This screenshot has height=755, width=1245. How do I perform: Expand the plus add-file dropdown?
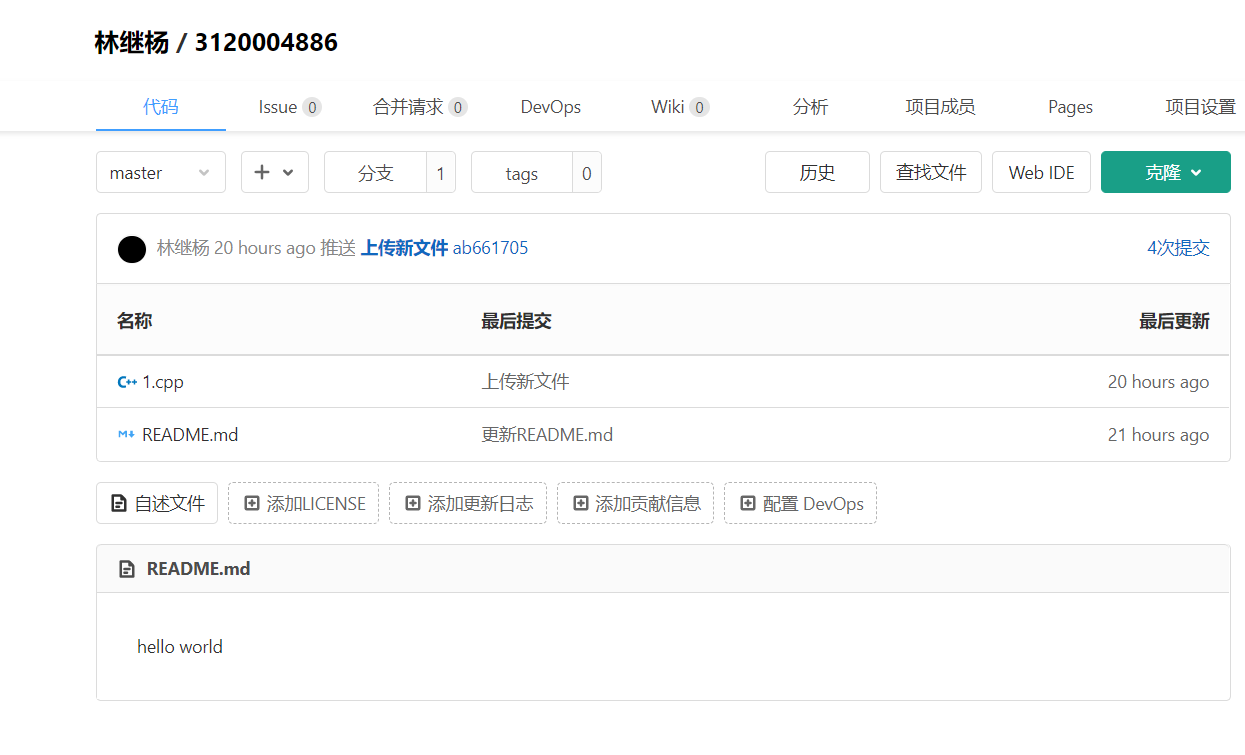pos(275,172)
